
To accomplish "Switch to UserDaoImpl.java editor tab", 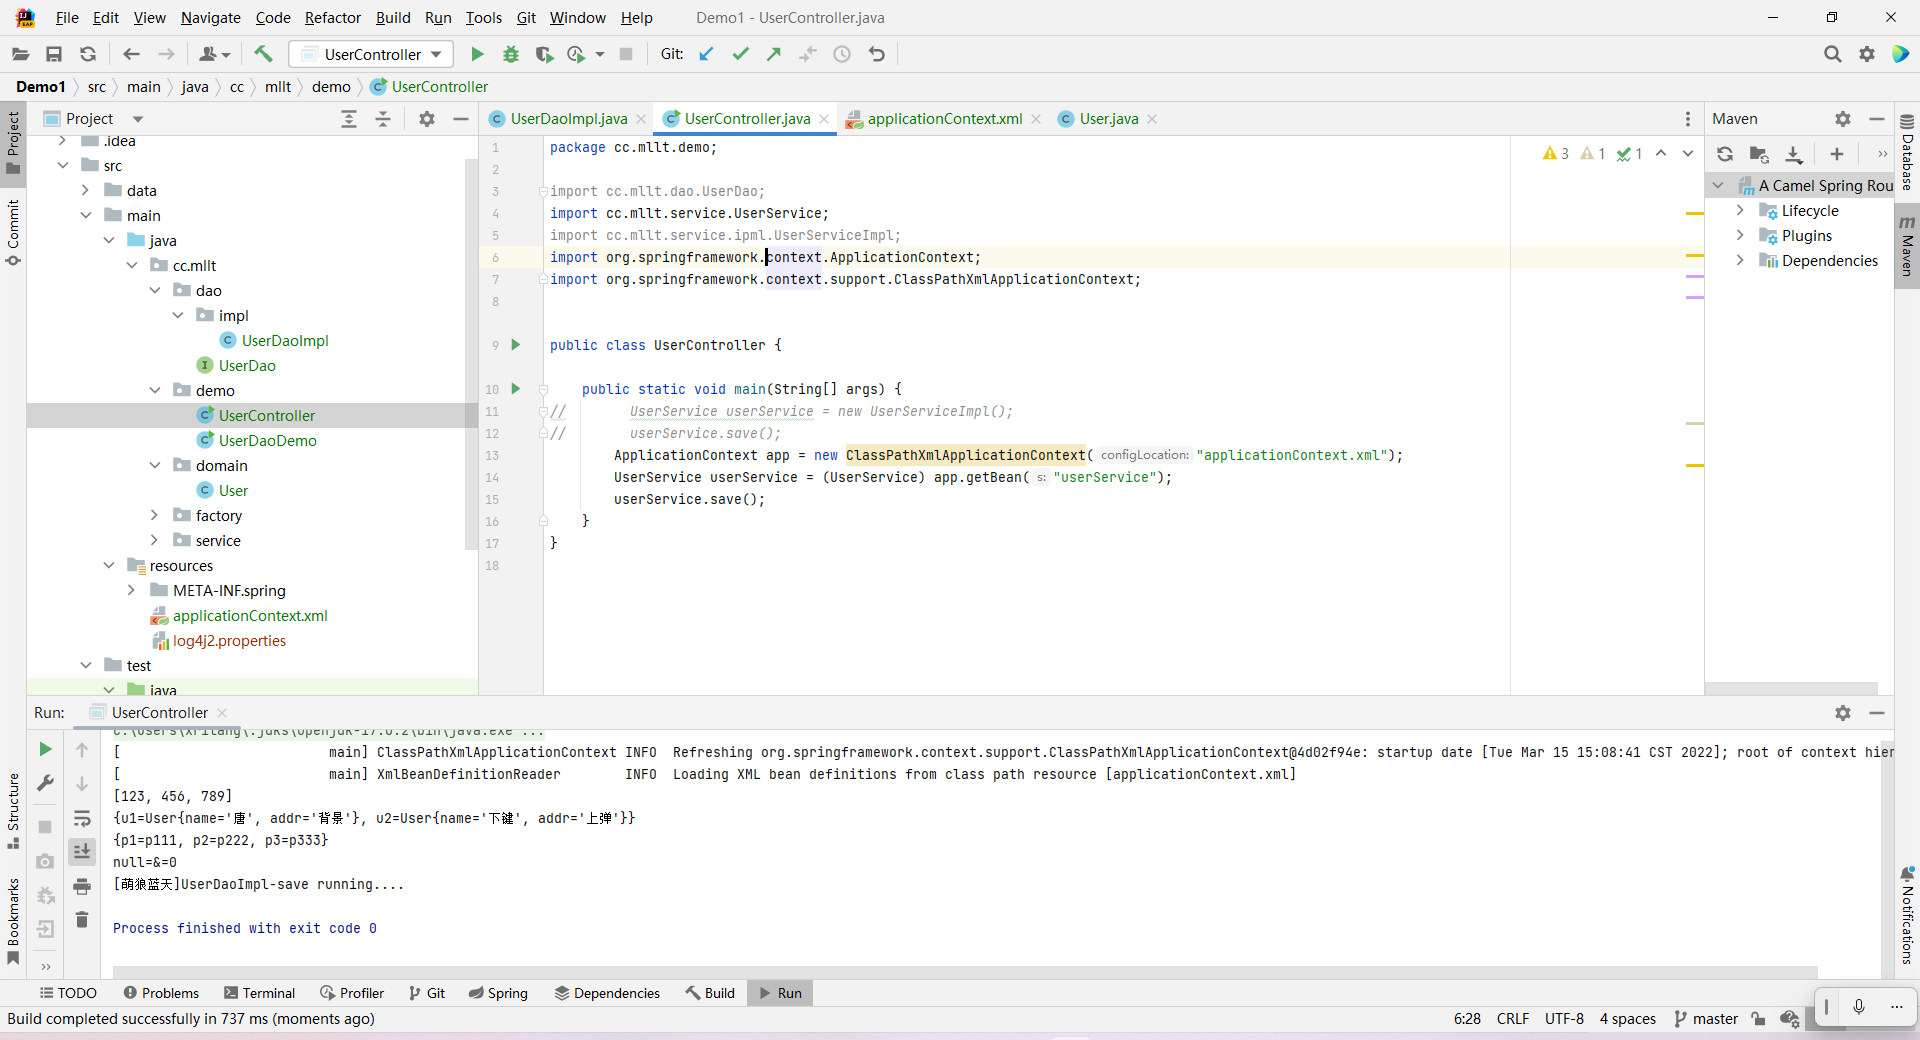I will pyautogui.click(x=568, y=119).
